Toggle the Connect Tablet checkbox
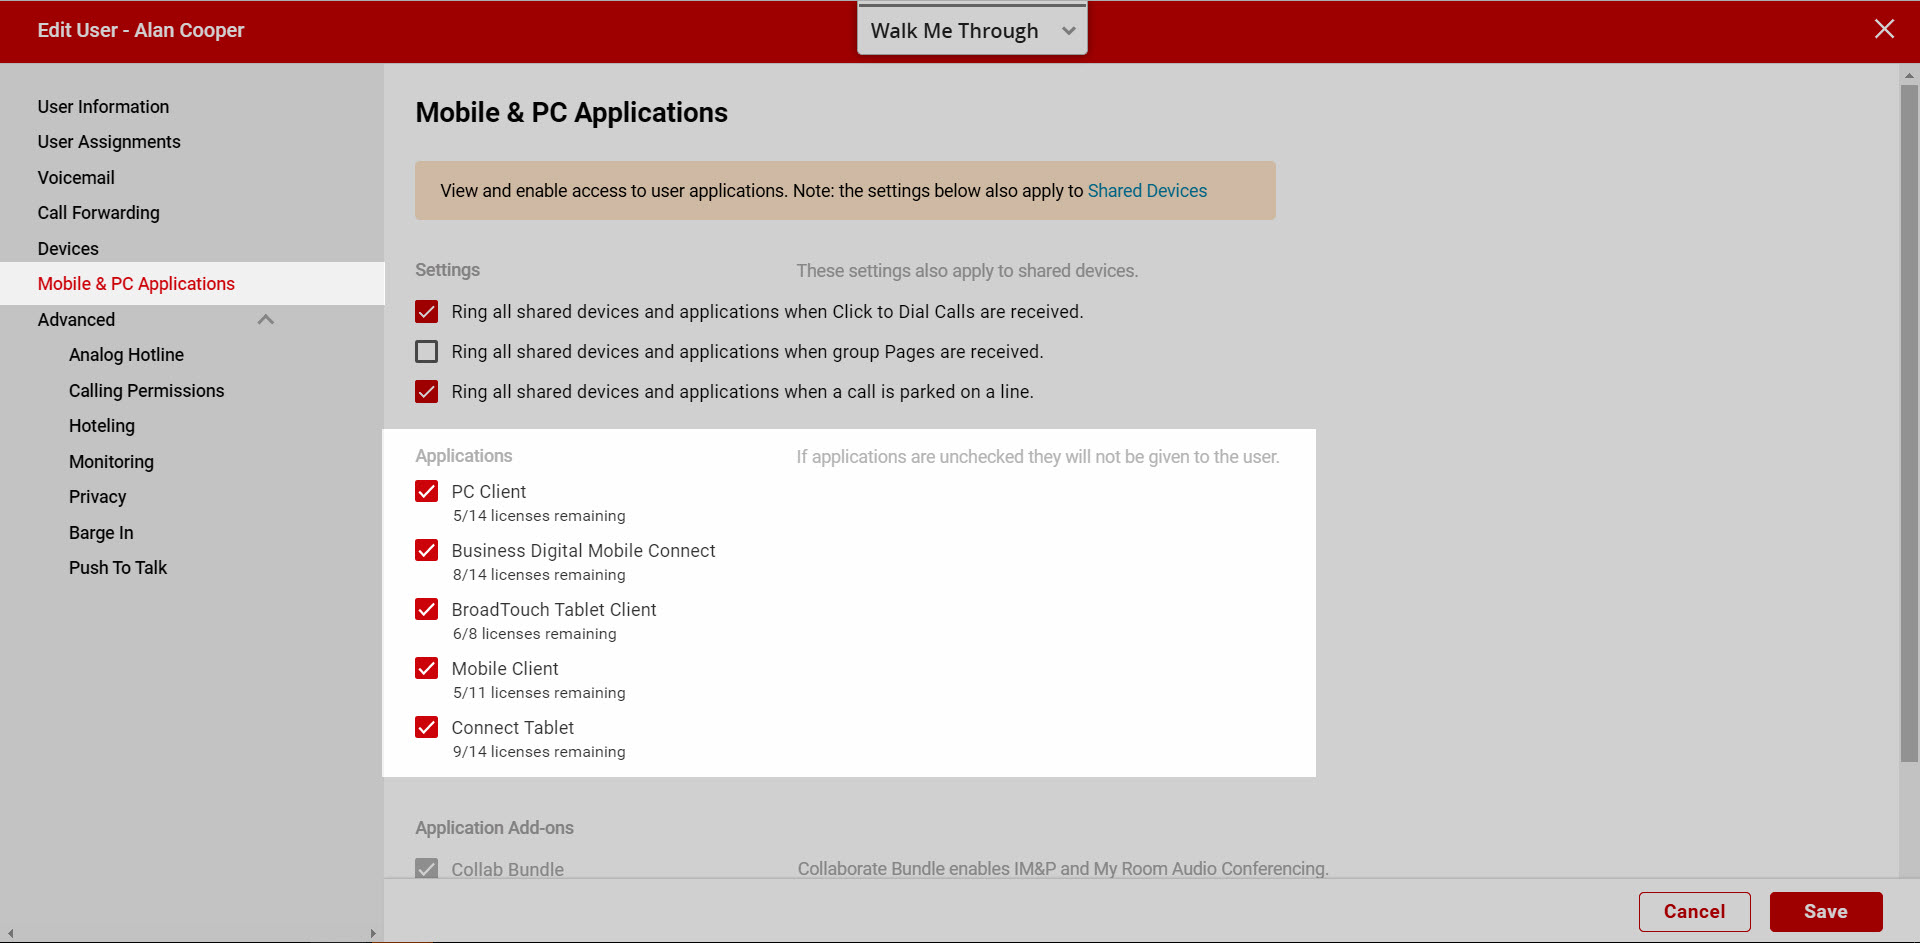The height and width of the screenshot is (943, 1920). pyautogui.click(x=426, y=727)
